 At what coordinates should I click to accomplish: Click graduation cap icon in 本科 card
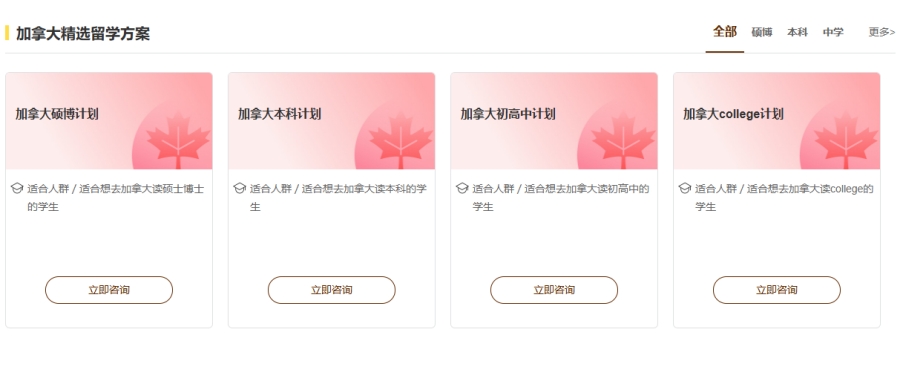(x=239, y=188)
